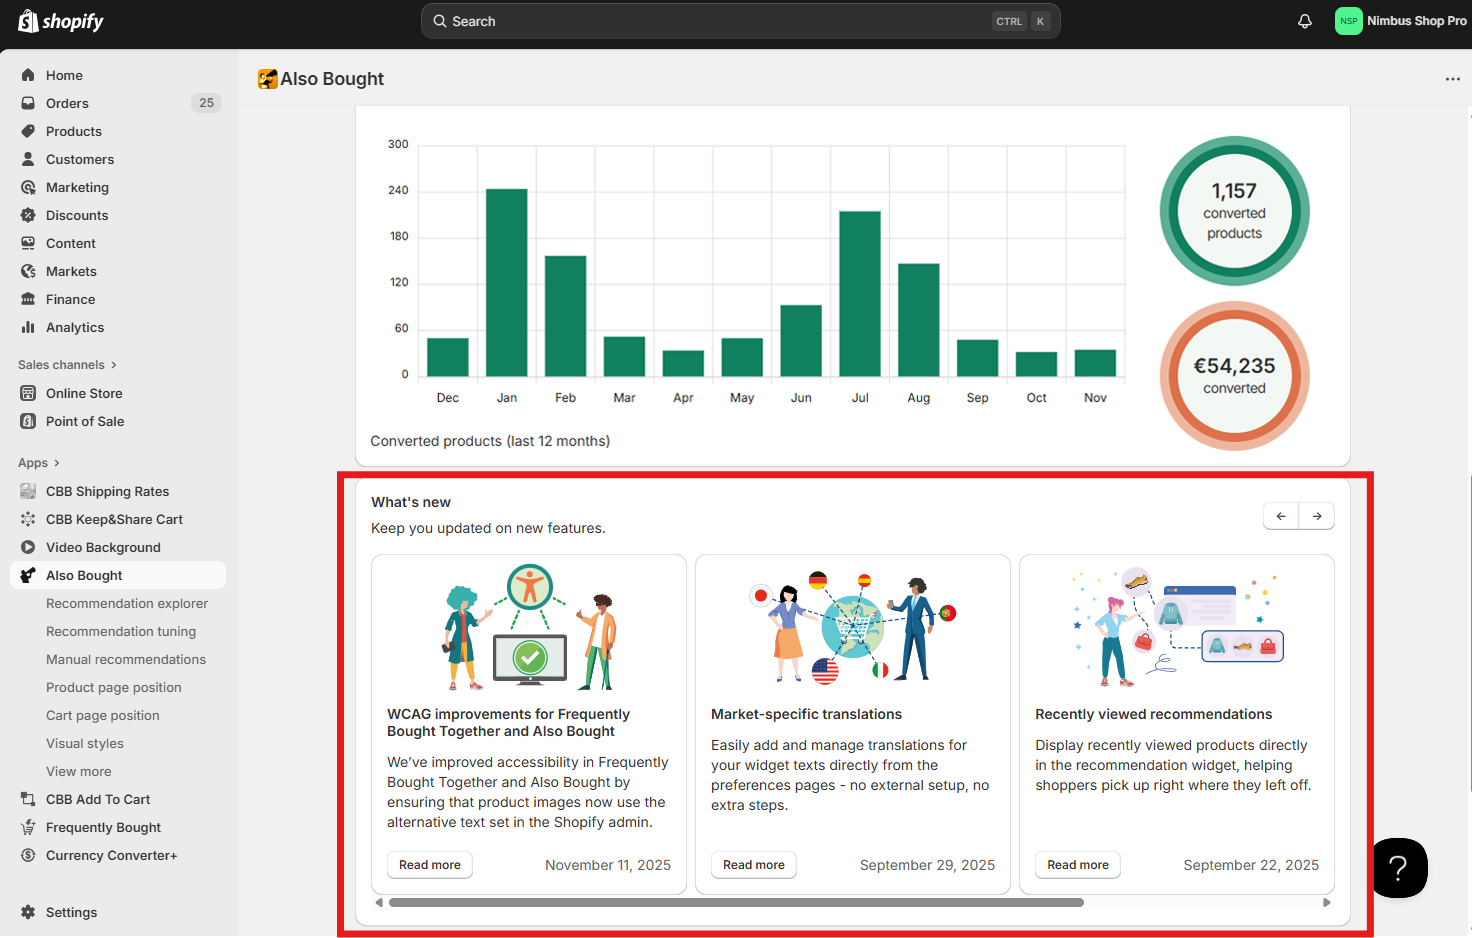Click the CBB Keep&Share Cart app icon
Viewport: 1472px width, 938px height.
tap(28, 519)
